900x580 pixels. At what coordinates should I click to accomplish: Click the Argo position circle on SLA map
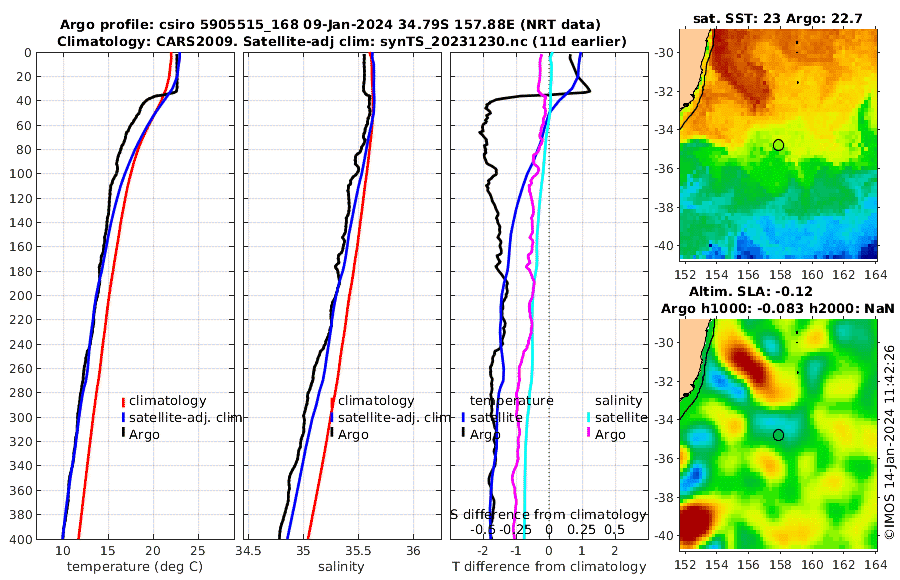[x=778, y=435]
